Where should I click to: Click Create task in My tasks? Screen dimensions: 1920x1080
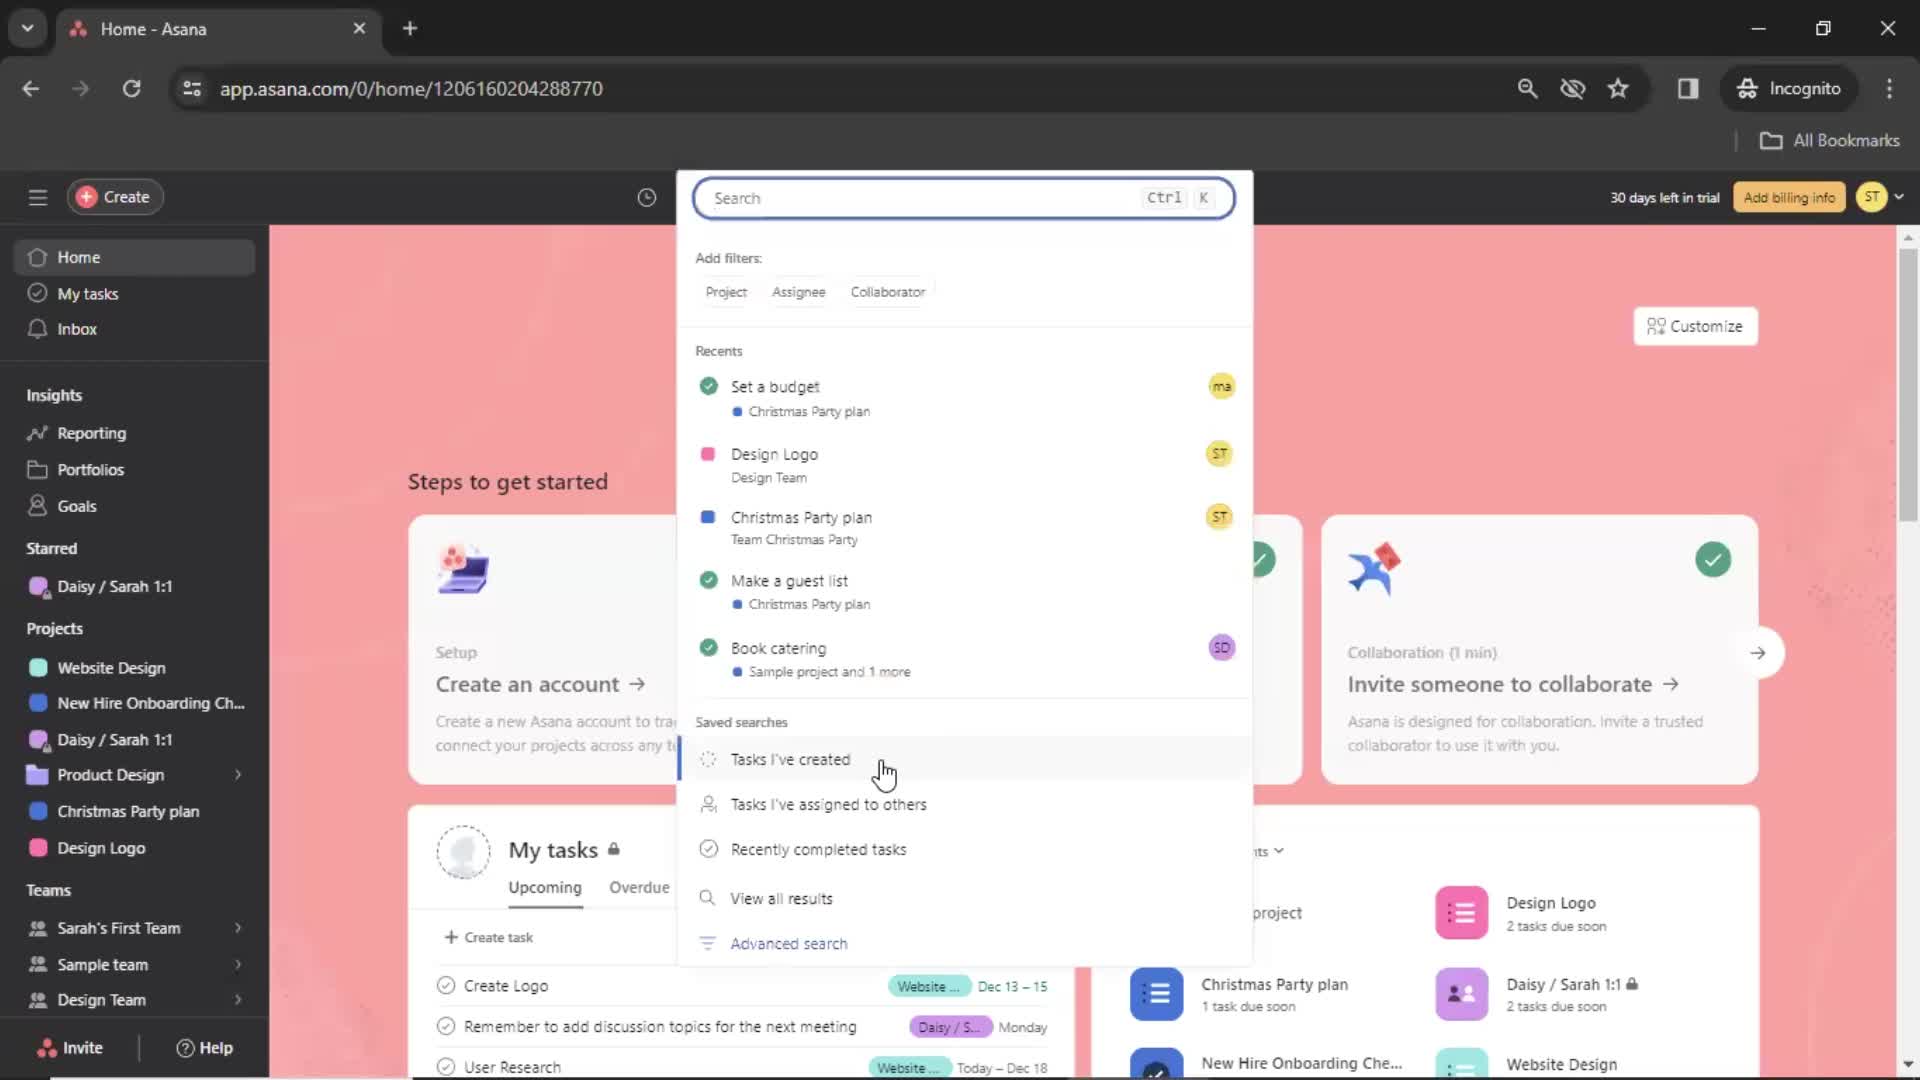488,937
